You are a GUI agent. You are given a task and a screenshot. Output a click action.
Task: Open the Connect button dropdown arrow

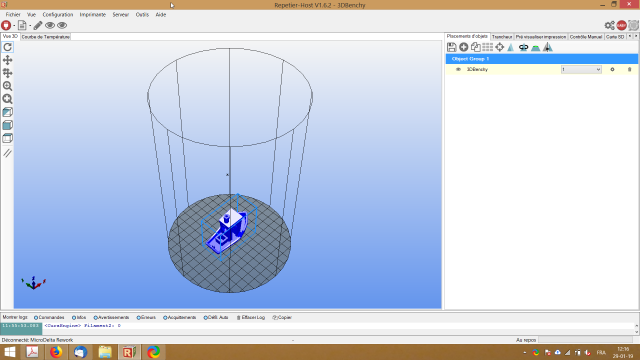tap(14, 26)
